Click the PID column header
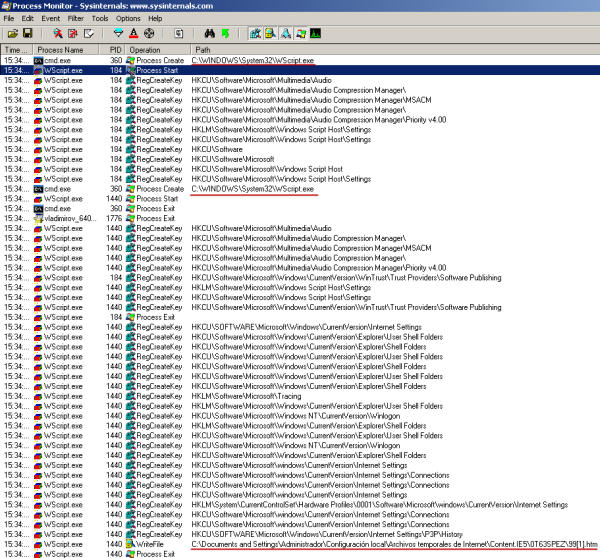This screenshot has height=558, width=600. pyautogui.click(x=112, y=50)
